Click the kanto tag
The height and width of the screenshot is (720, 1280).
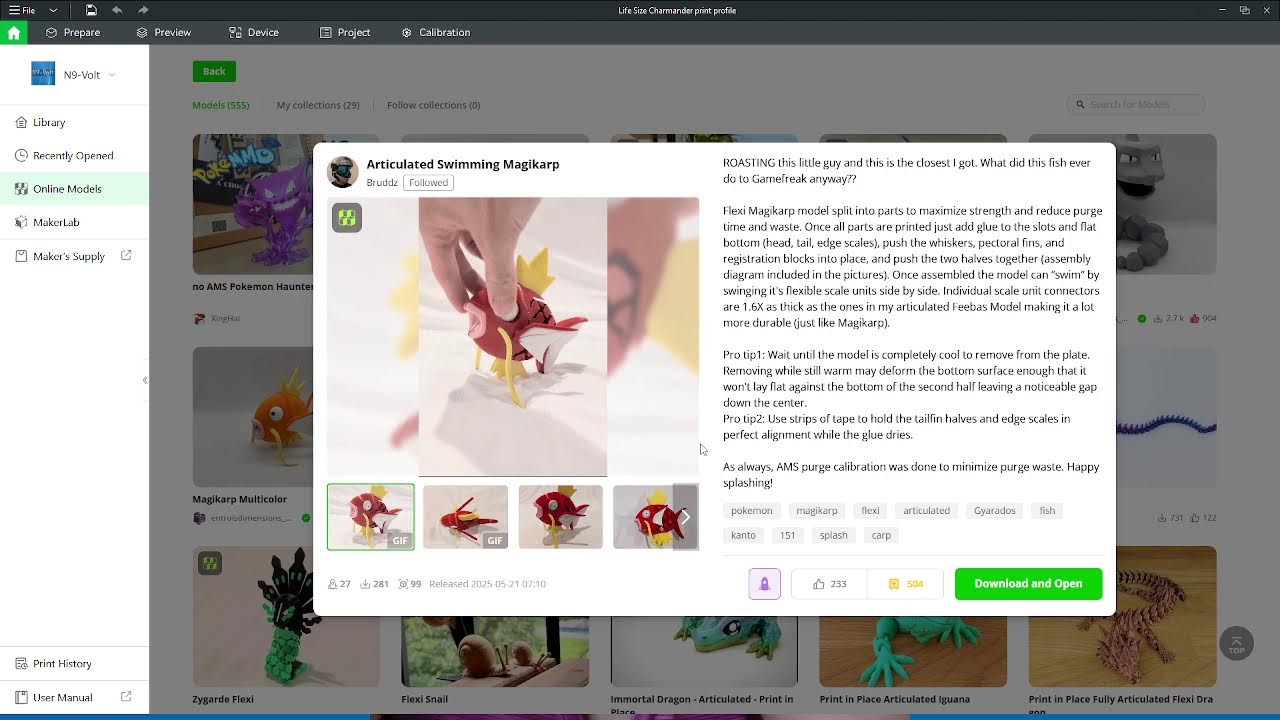click(743, 535)
